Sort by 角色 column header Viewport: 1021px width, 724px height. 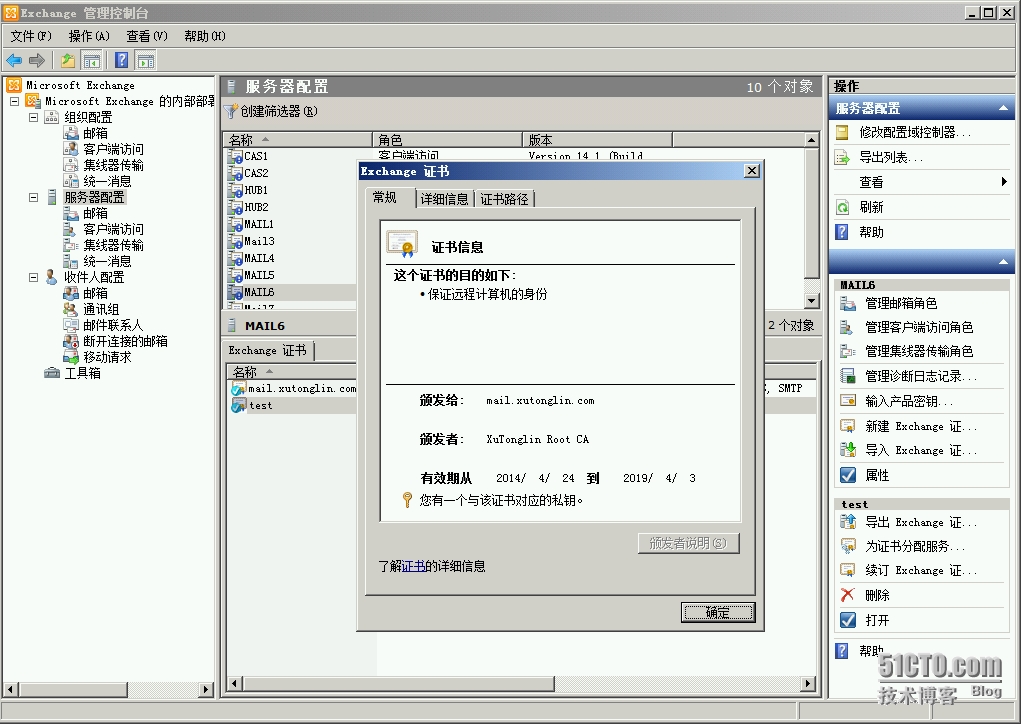pos(447,139)
